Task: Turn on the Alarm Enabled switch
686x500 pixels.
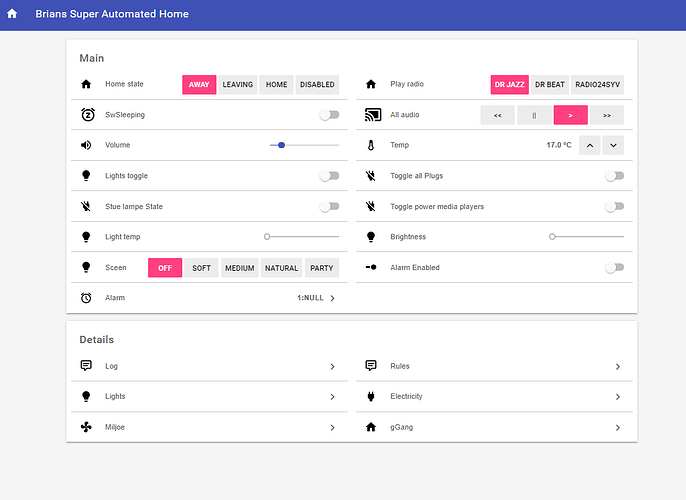Action: 614,268
